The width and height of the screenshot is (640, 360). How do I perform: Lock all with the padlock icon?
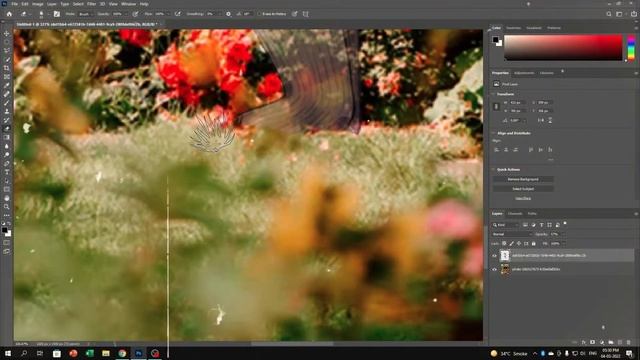pos(533,244)
